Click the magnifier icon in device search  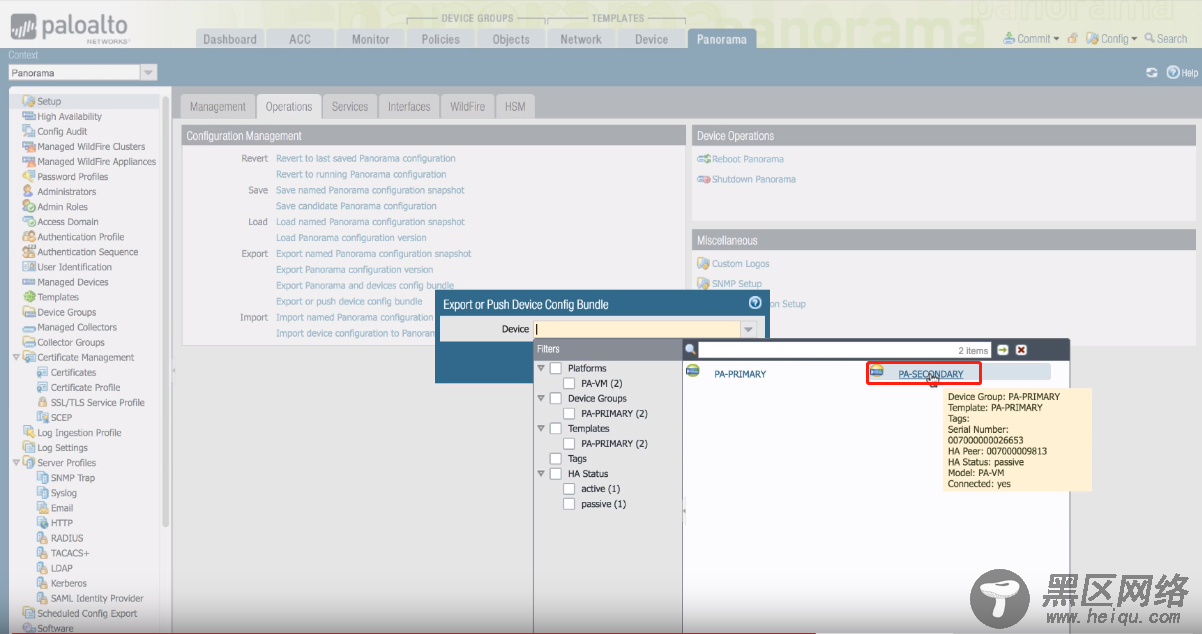coord(690,350)
